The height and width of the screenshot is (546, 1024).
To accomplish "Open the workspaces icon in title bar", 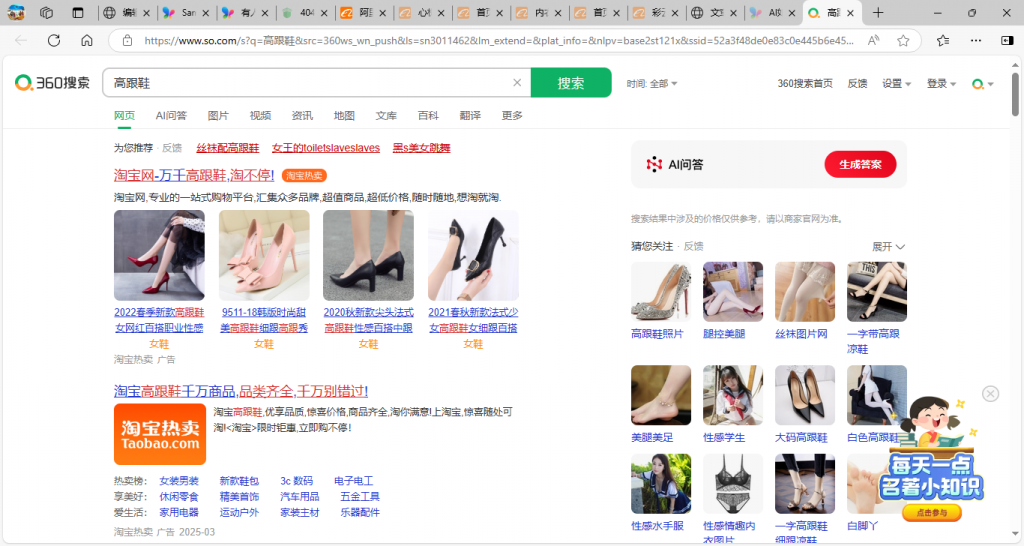I will point(46,12).
